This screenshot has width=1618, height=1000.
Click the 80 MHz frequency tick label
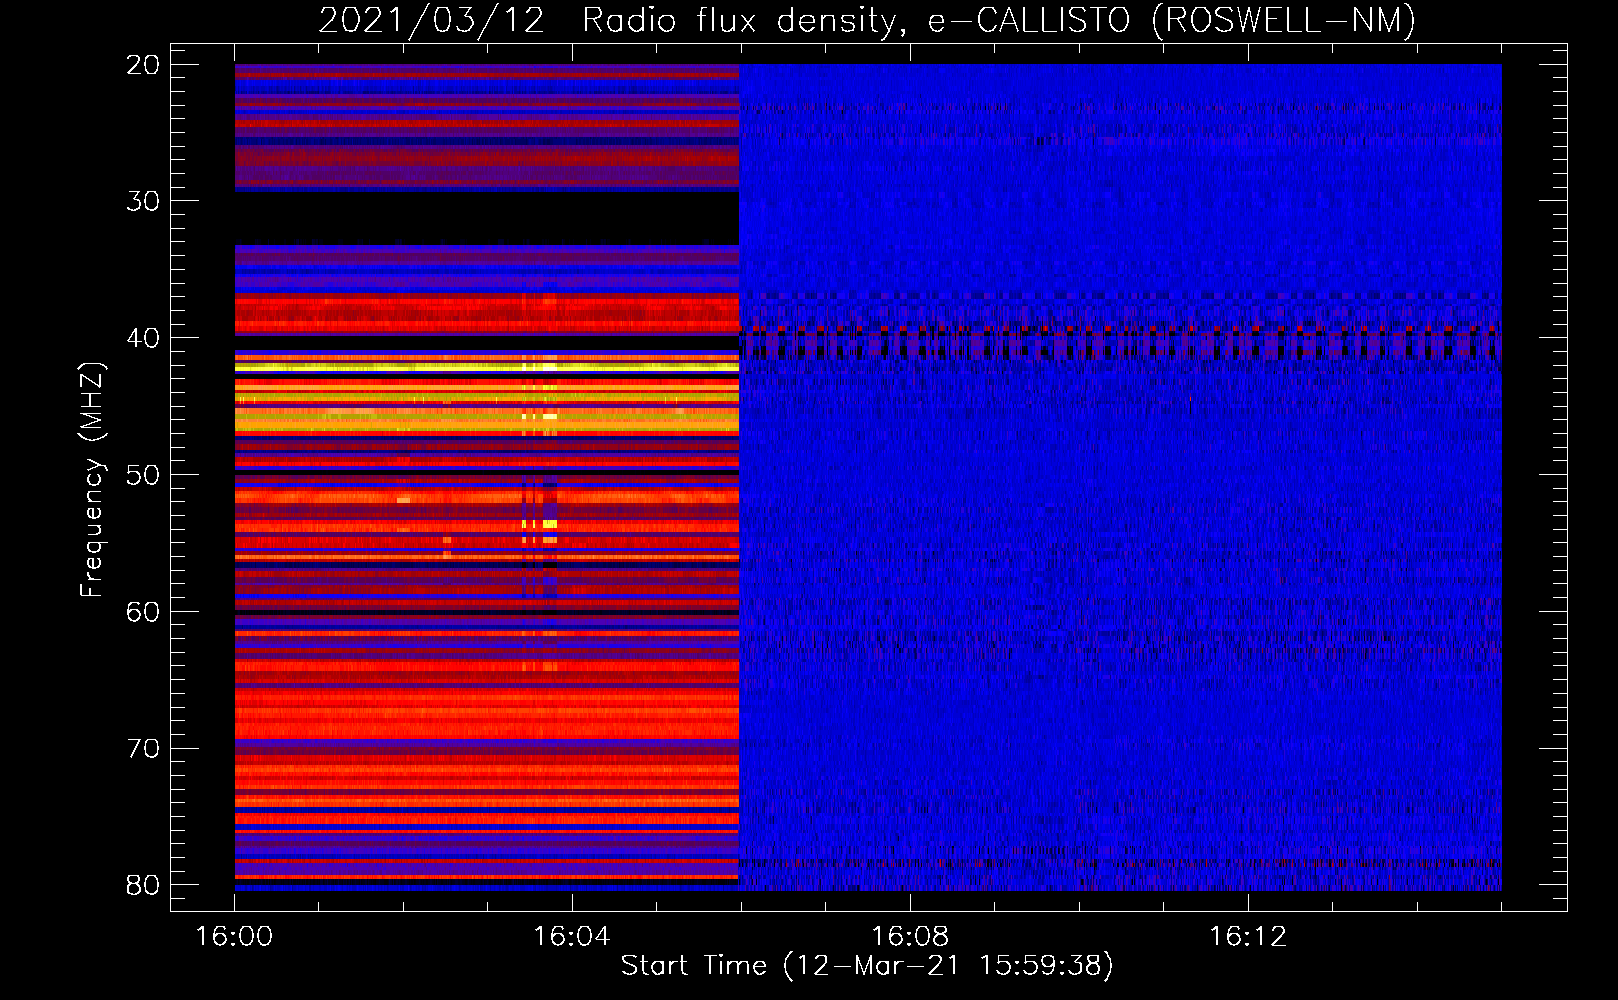[x=143, y=885]
